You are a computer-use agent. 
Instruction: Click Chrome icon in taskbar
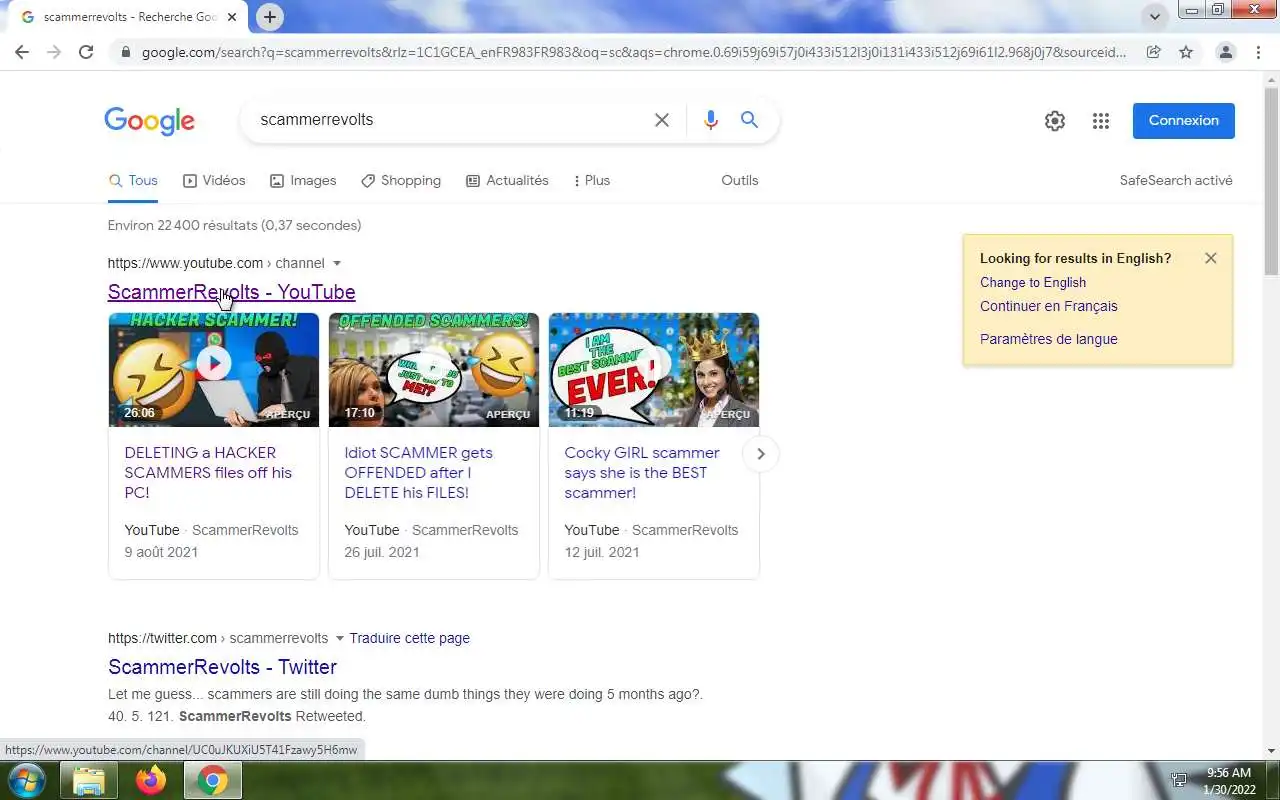click(x=212, y=781)
